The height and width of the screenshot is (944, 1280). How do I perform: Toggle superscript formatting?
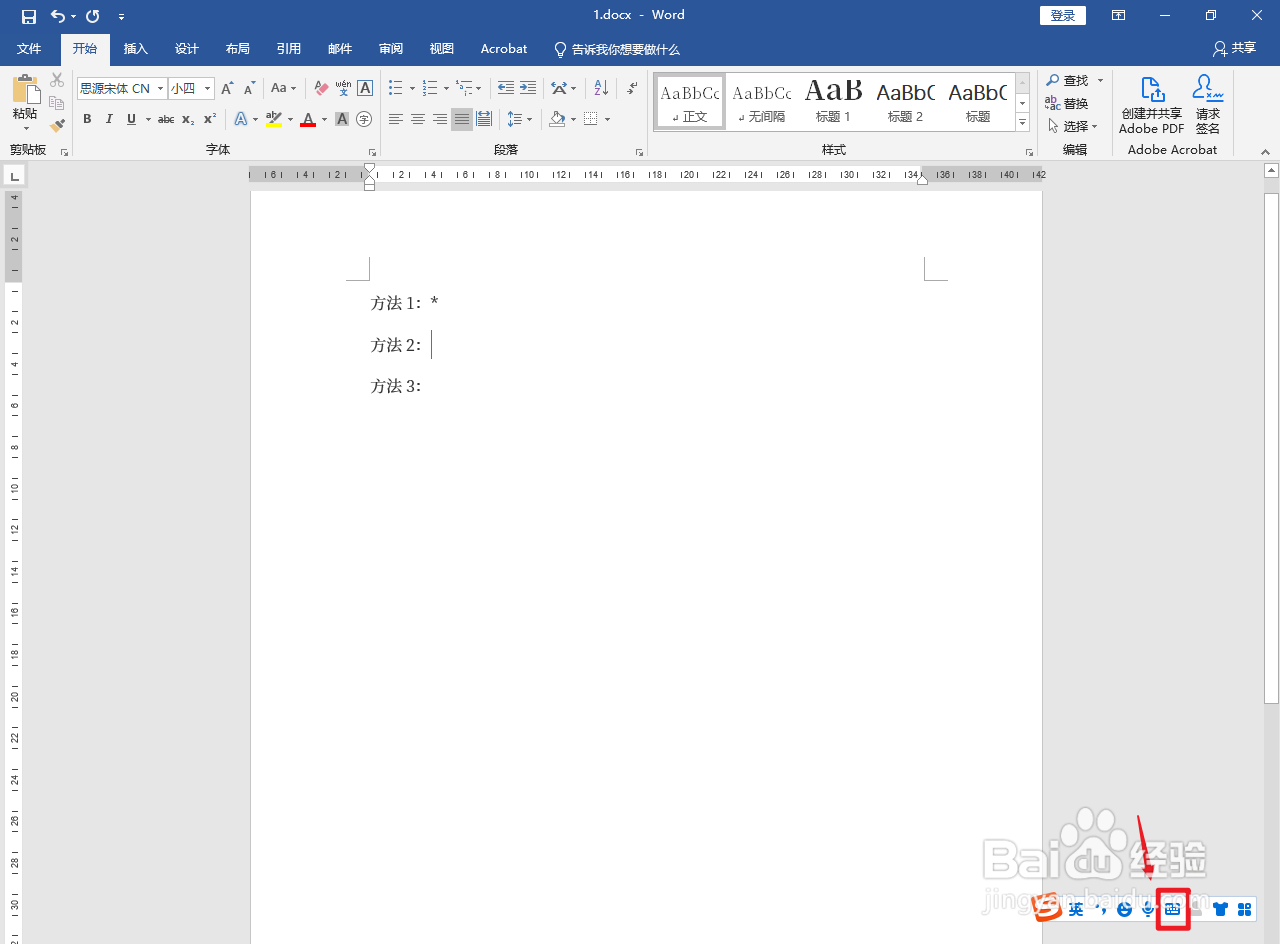coord(210,119)
